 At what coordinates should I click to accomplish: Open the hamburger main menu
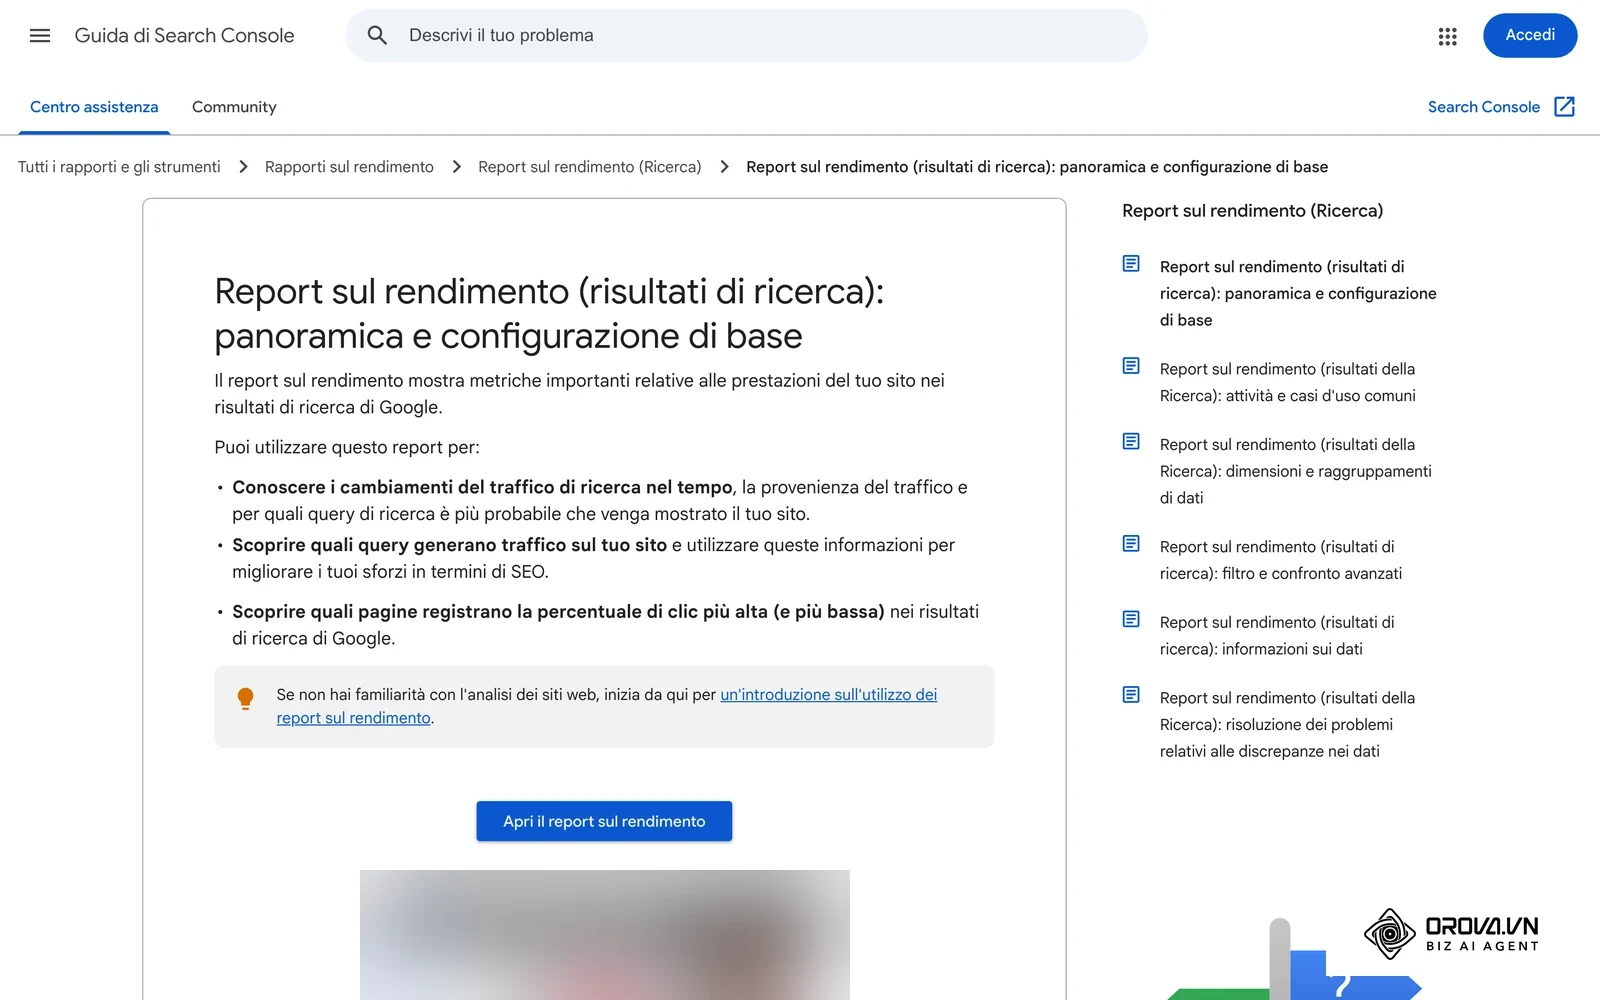tap(40, 36)
